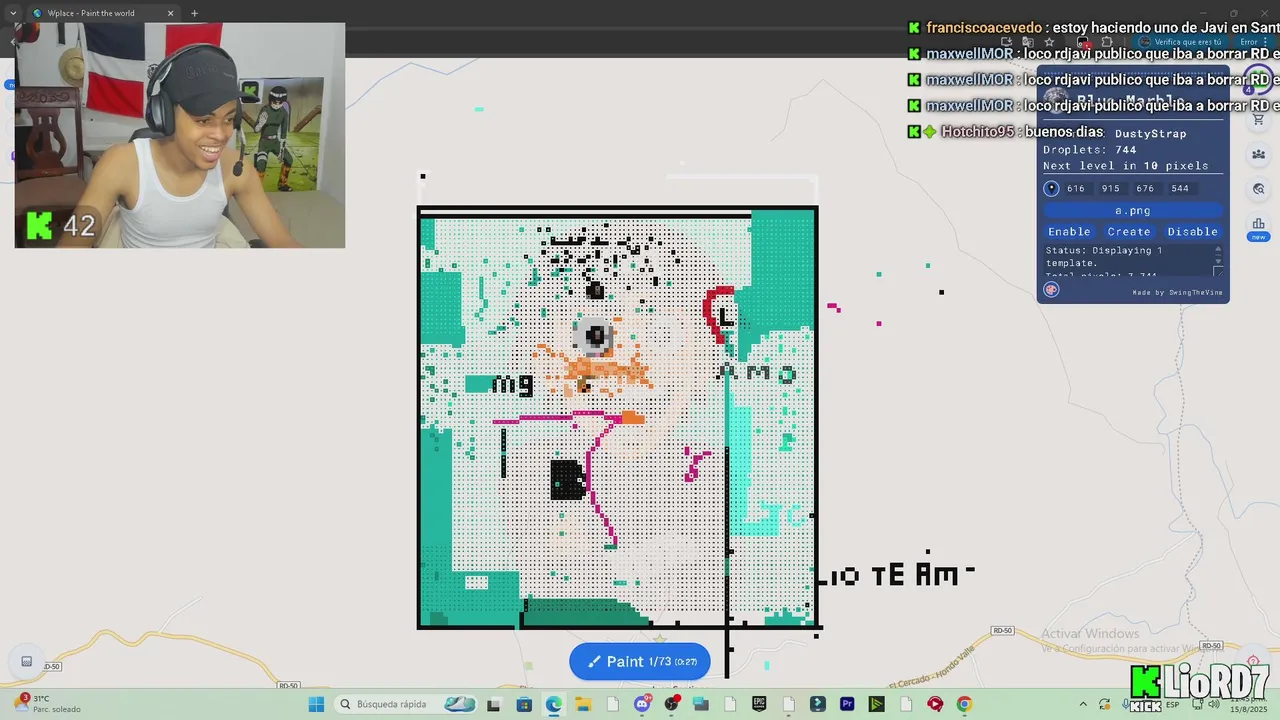Click the Windows Start button
This screenshot has height=720, width=1280.
click(316, 704)
